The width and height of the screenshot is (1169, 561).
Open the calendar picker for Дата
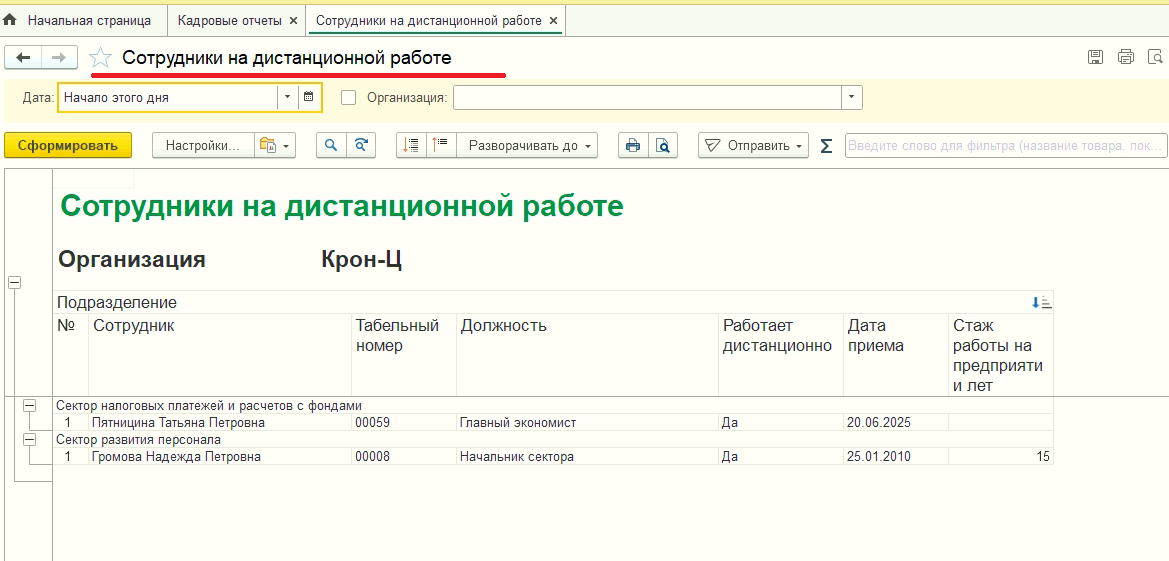pos(309,97)
